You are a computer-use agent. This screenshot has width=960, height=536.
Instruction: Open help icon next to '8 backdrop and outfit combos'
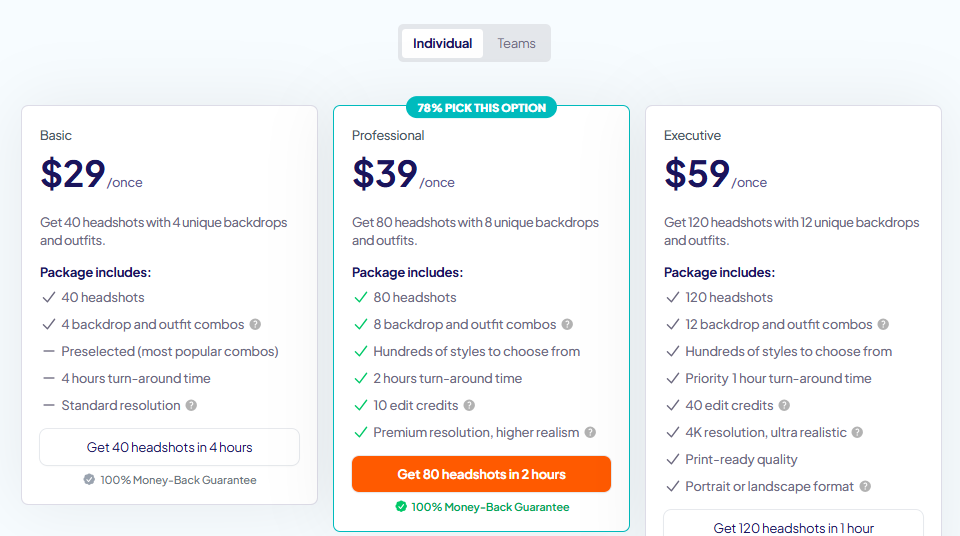tap(567, 324)
